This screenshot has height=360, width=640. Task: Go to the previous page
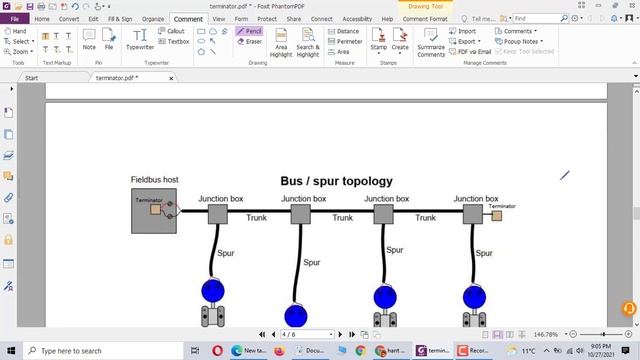(x=273, y=334)
